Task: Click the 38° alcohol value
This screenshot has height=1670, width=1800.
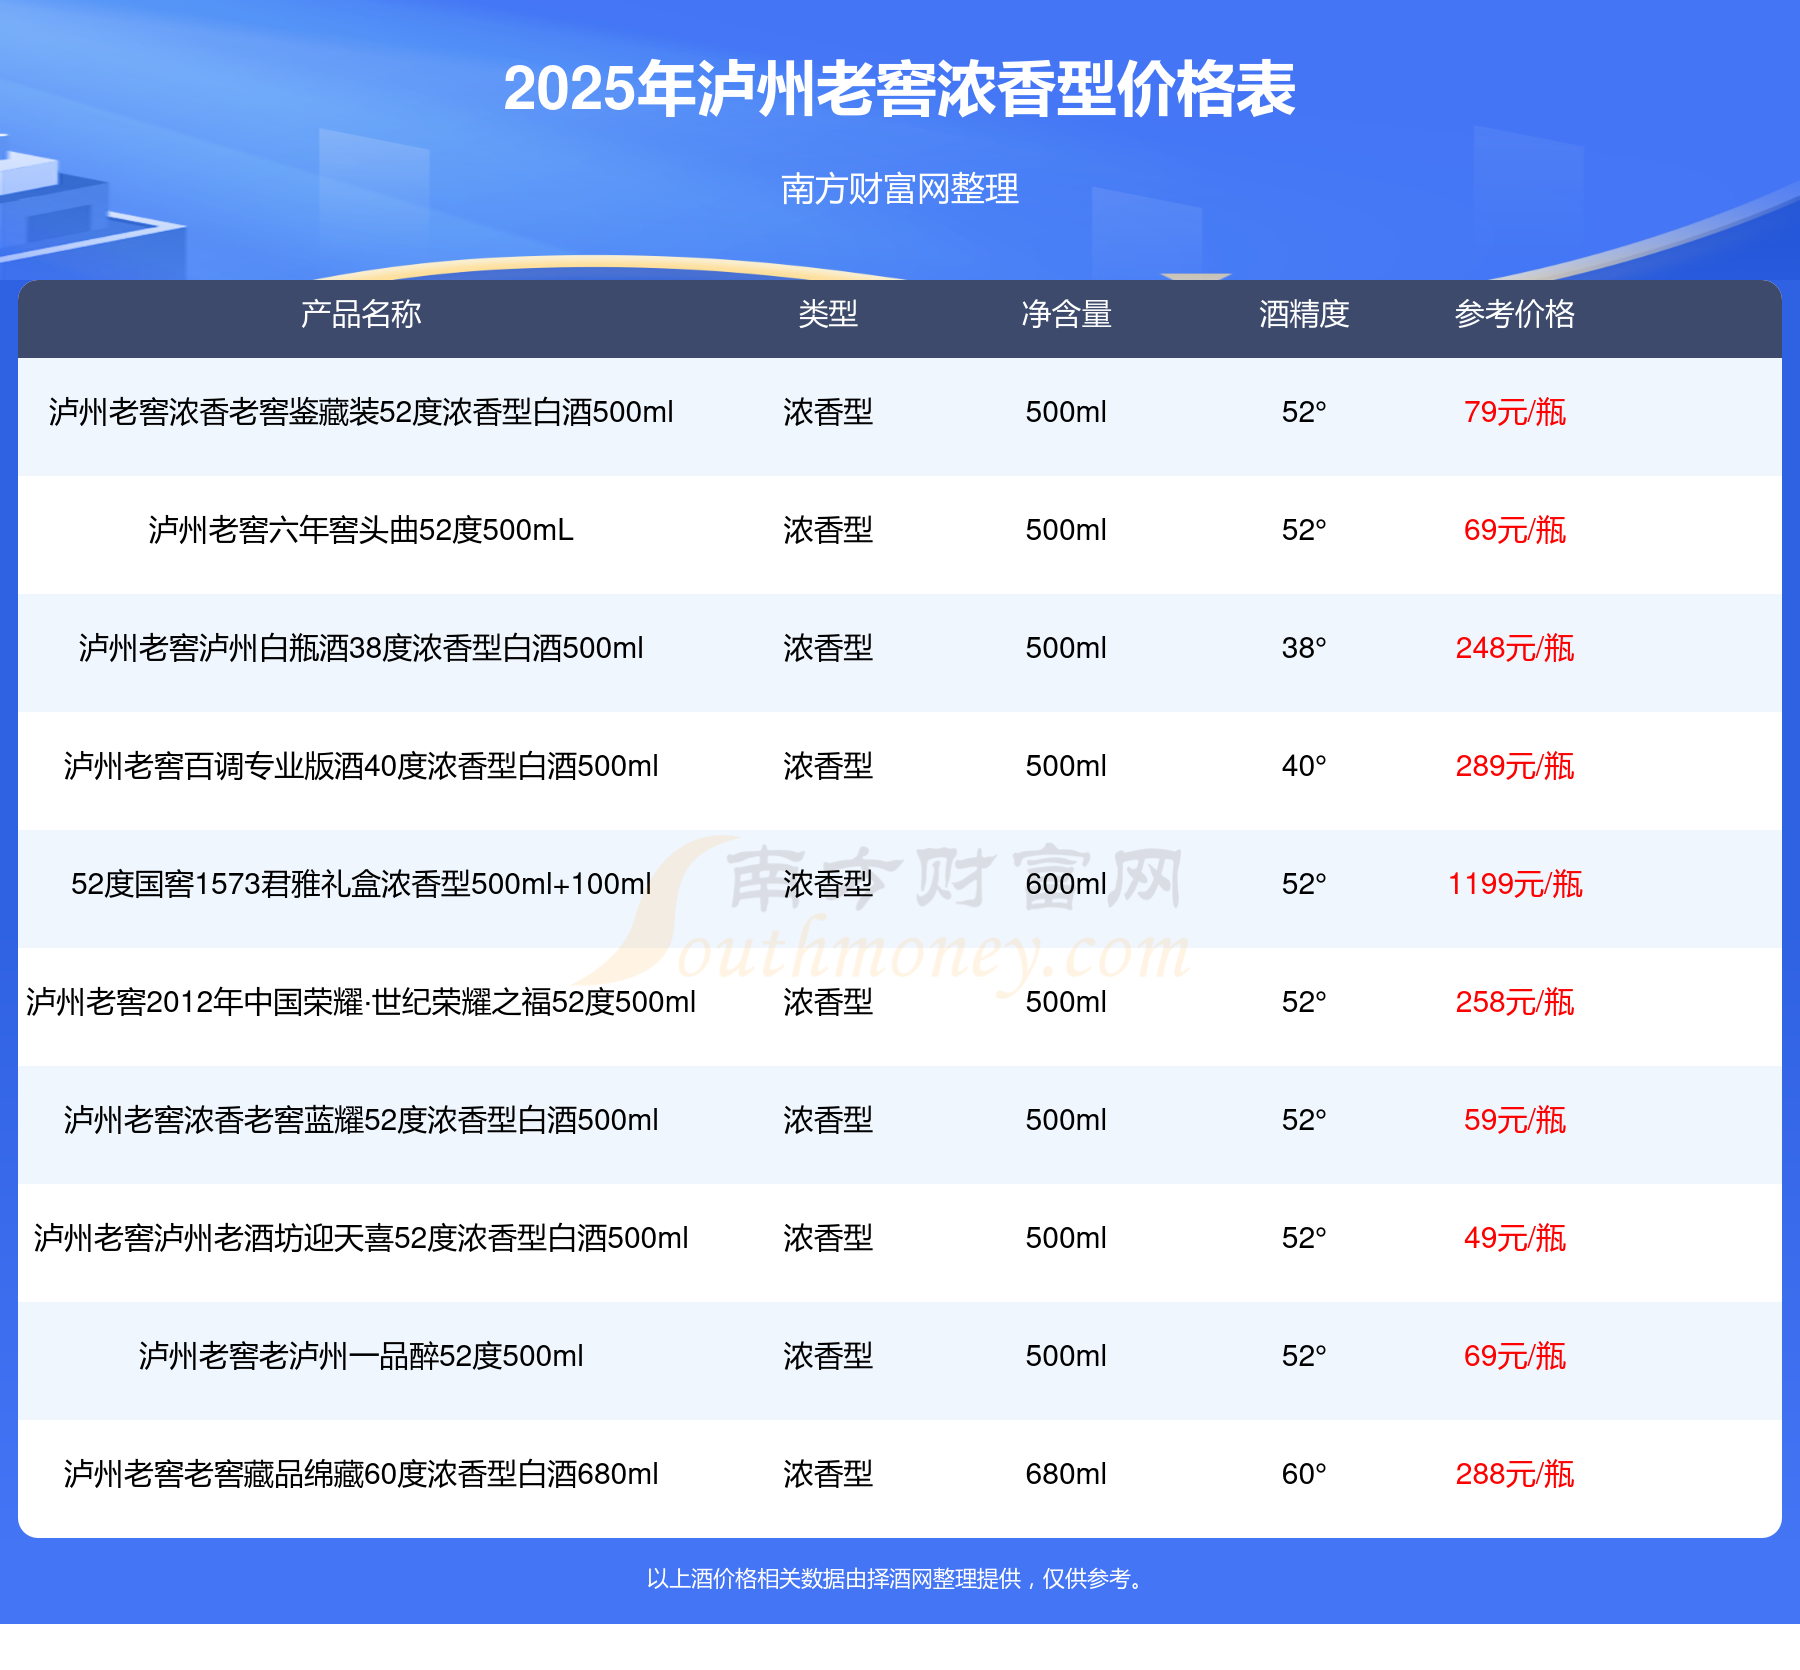Action: click(1304, 648)
